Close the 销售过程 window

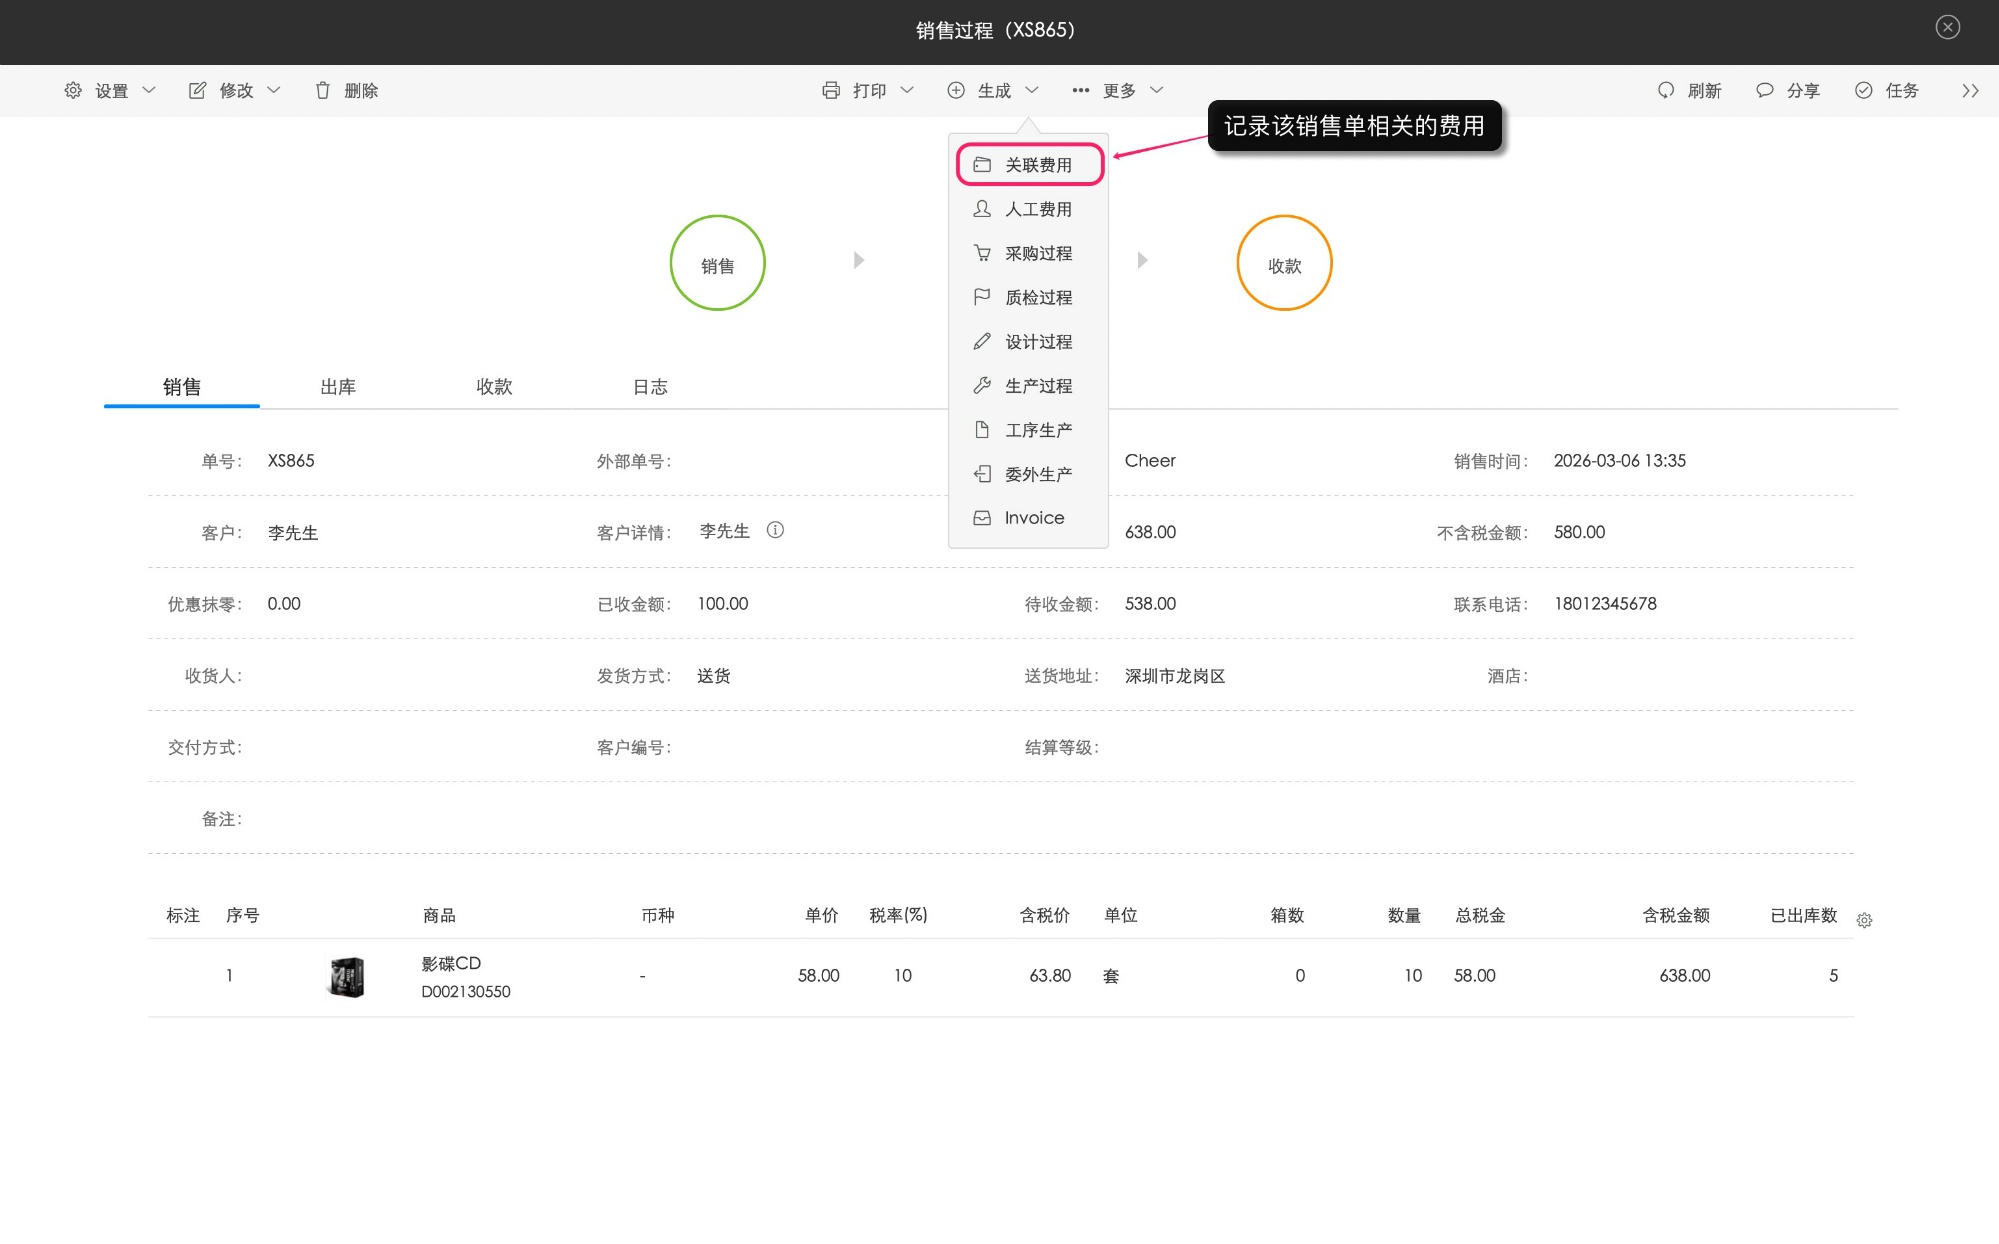pyautogui.click(x=1947, y=28)
